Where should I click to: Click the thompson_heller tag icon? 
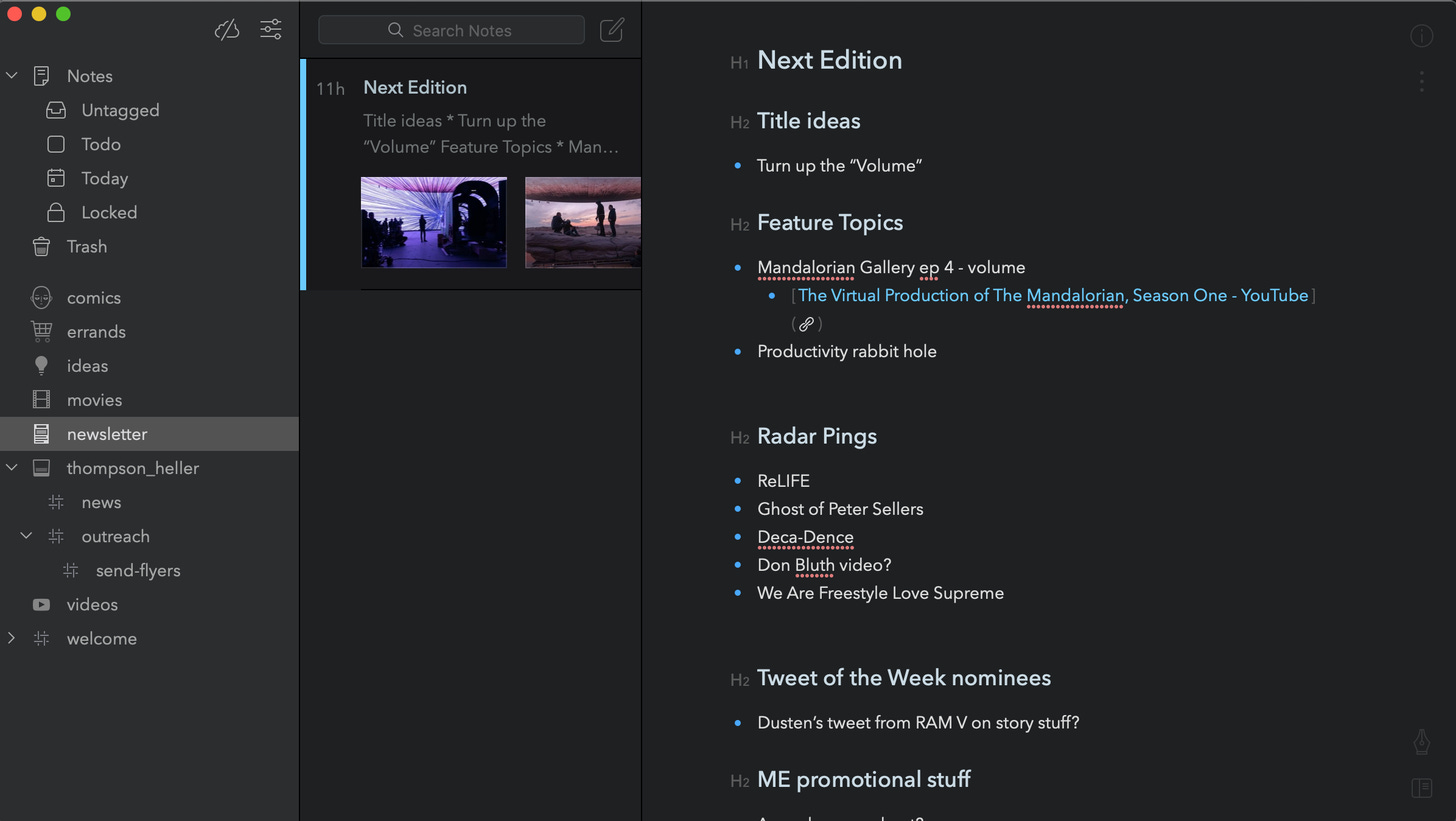(41, 468)
